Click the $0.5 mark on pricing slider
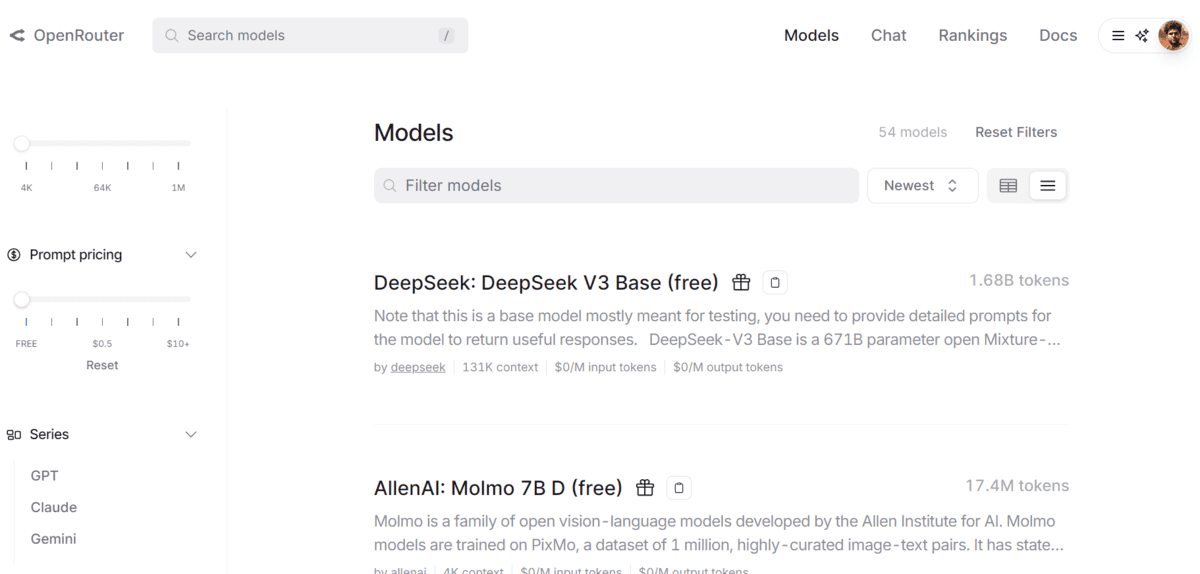1200x574 pixels. click(x=102, y=344)
